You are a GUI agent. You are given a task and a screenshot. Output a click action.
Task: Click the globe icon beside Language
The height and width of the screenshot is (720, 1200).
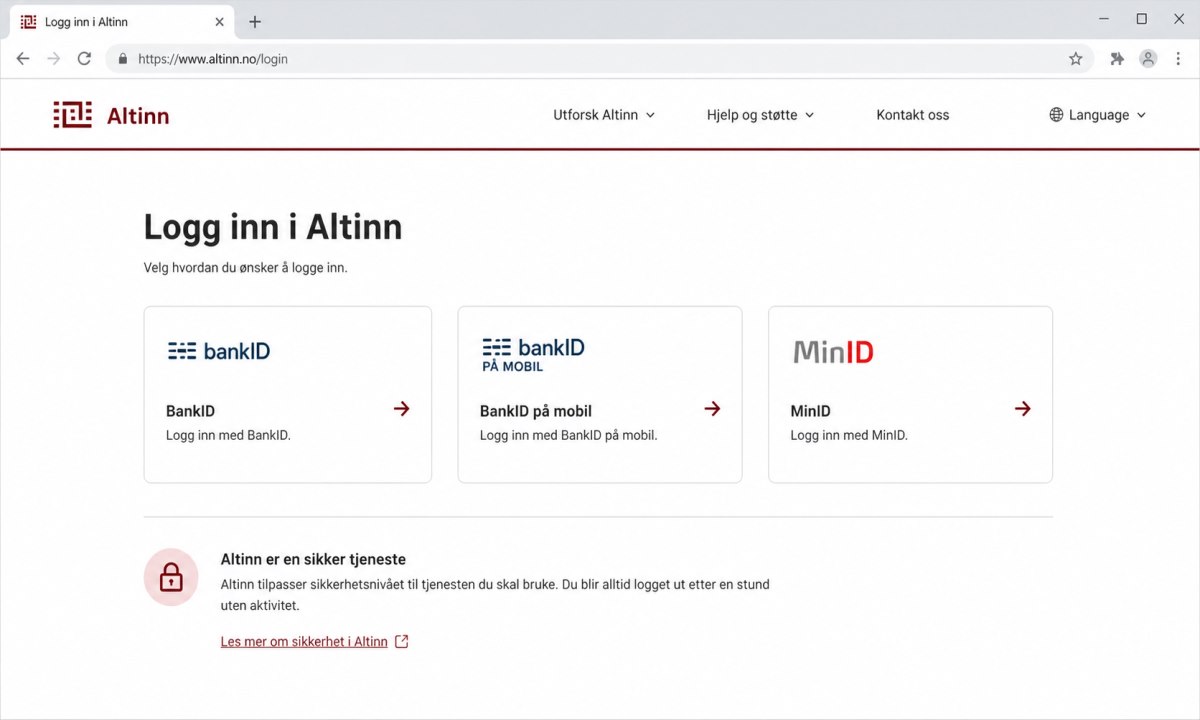[x=1056, y=115]
